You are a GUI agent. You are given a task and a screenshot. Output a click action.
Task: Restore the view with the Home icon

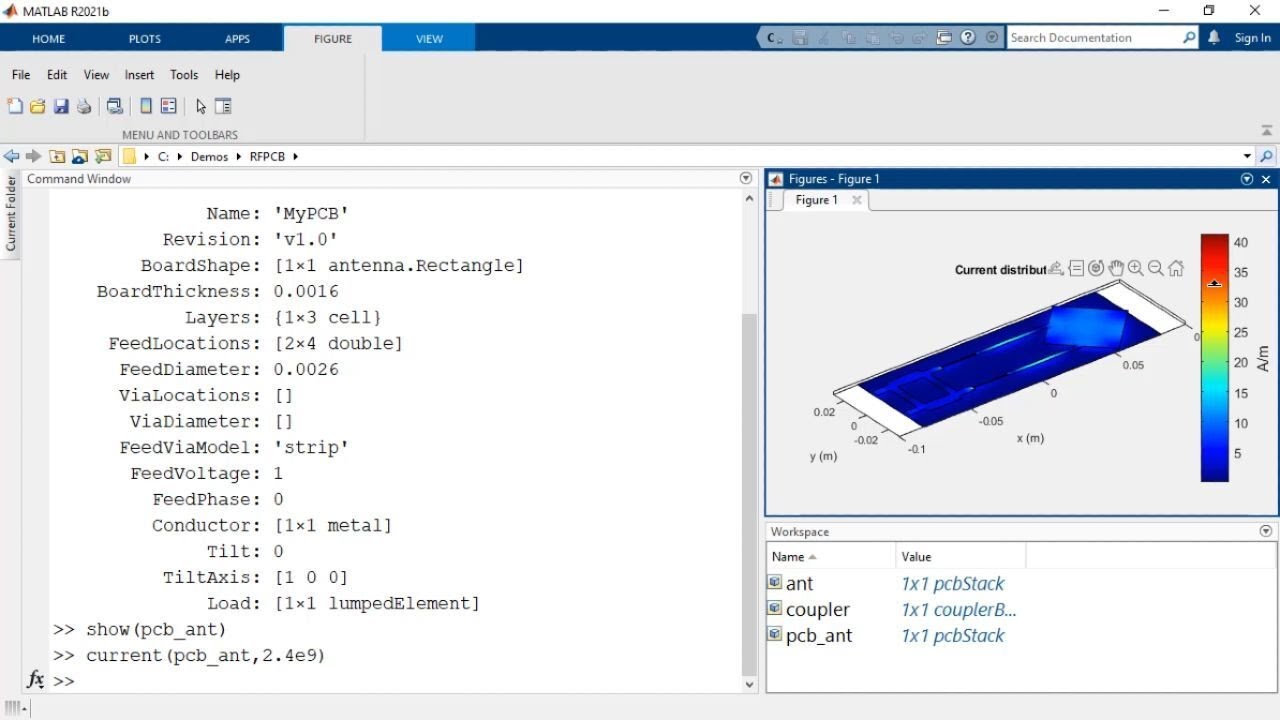[1176, 268]
